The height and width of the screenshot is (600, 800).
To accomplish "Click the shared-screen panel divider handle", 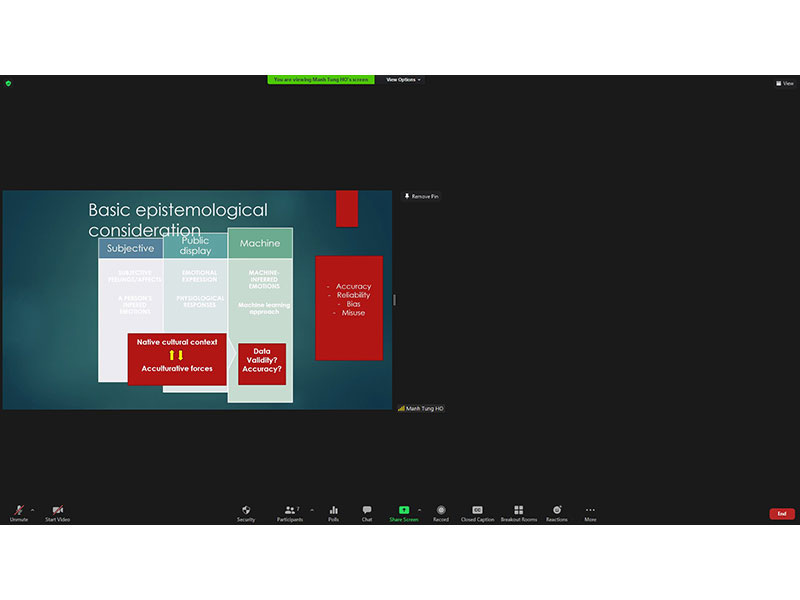I will [x=395, y=300].
